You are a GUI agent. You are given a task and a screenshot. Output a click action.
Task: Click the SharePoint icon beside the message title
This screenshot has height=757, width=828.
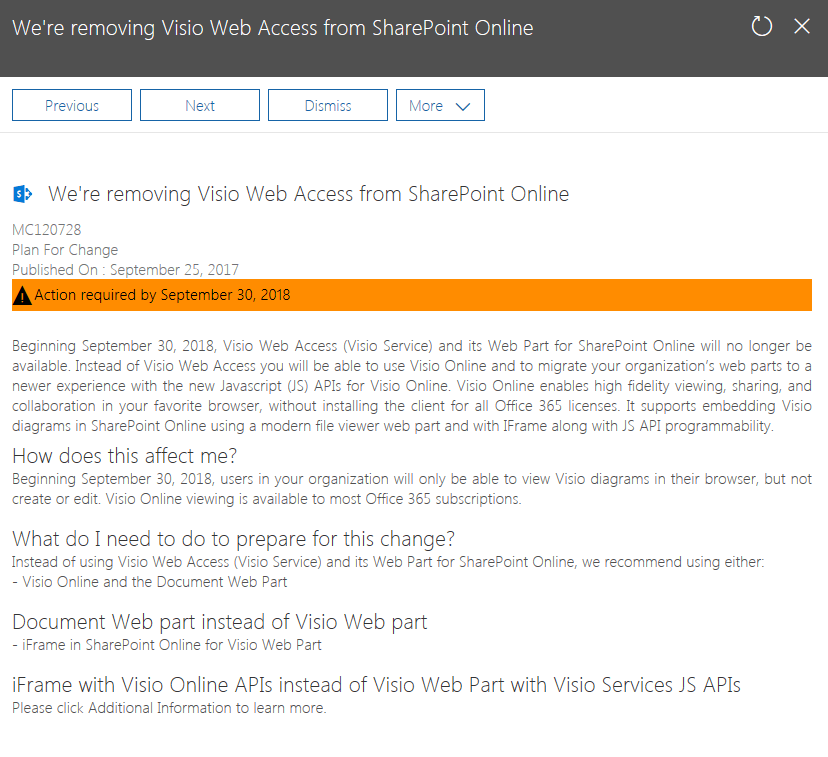[x=22, y=194]
